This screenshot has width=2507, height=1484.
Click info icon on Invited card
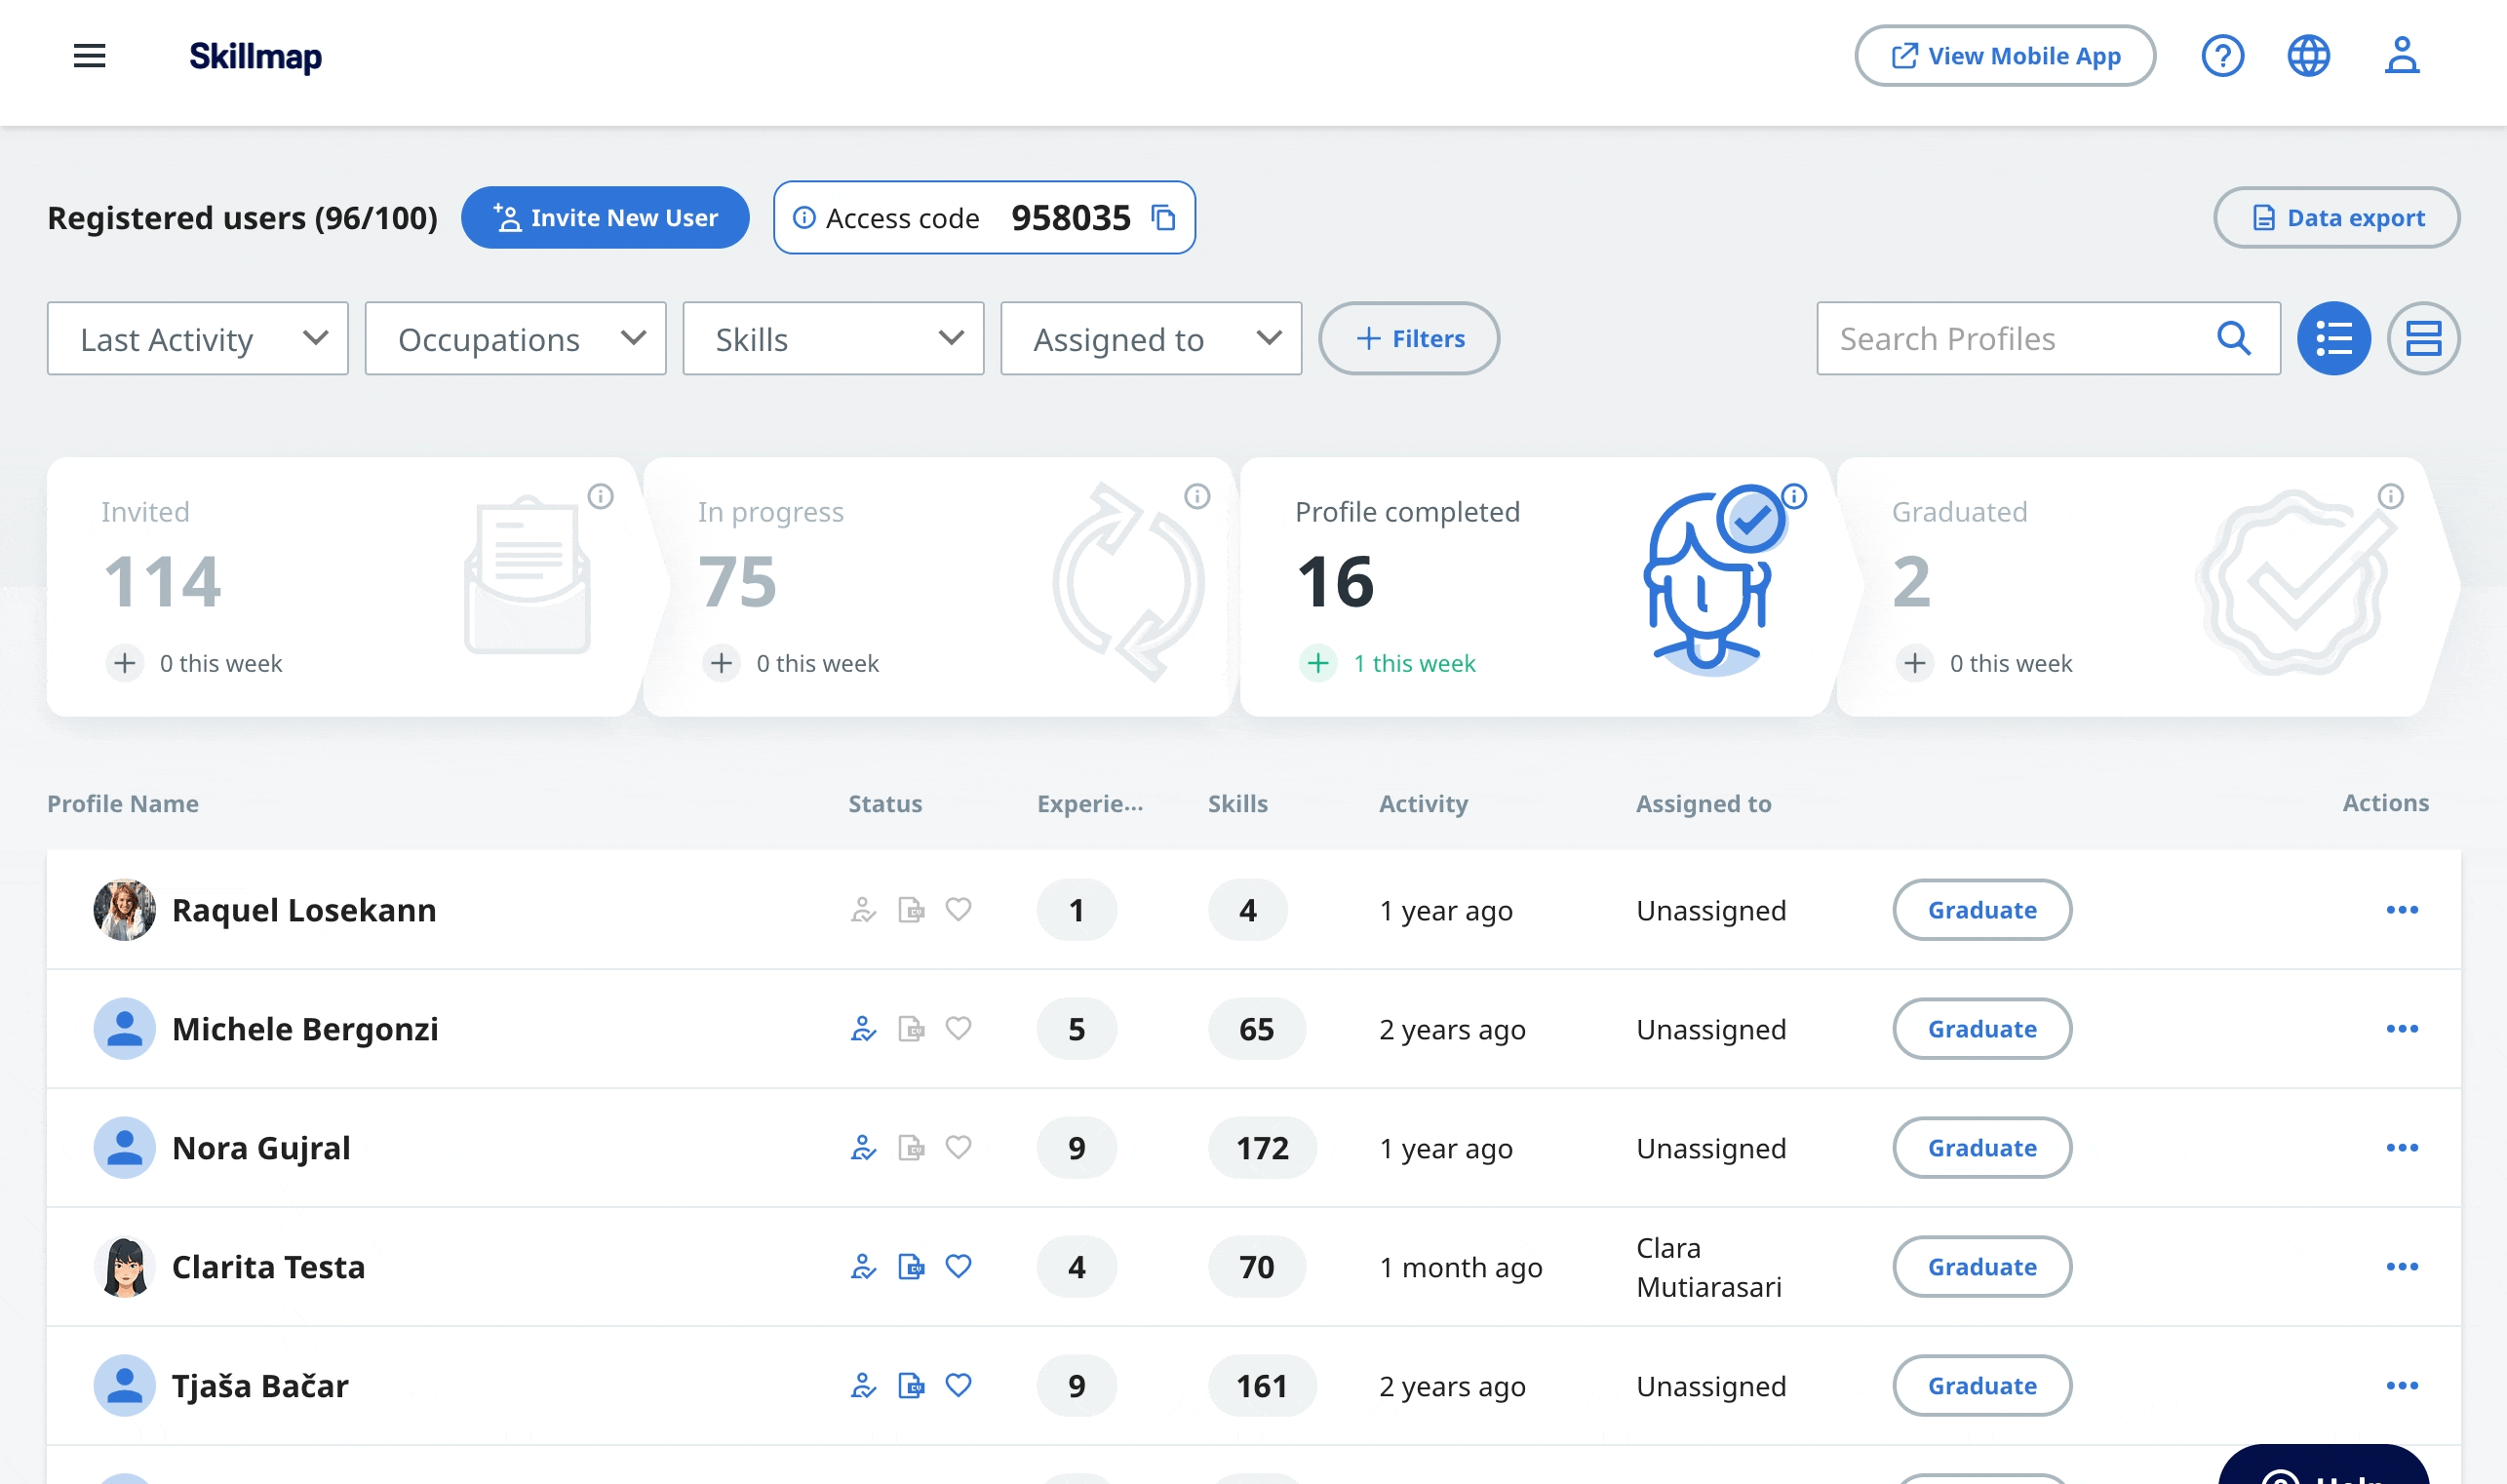[601, 497]
